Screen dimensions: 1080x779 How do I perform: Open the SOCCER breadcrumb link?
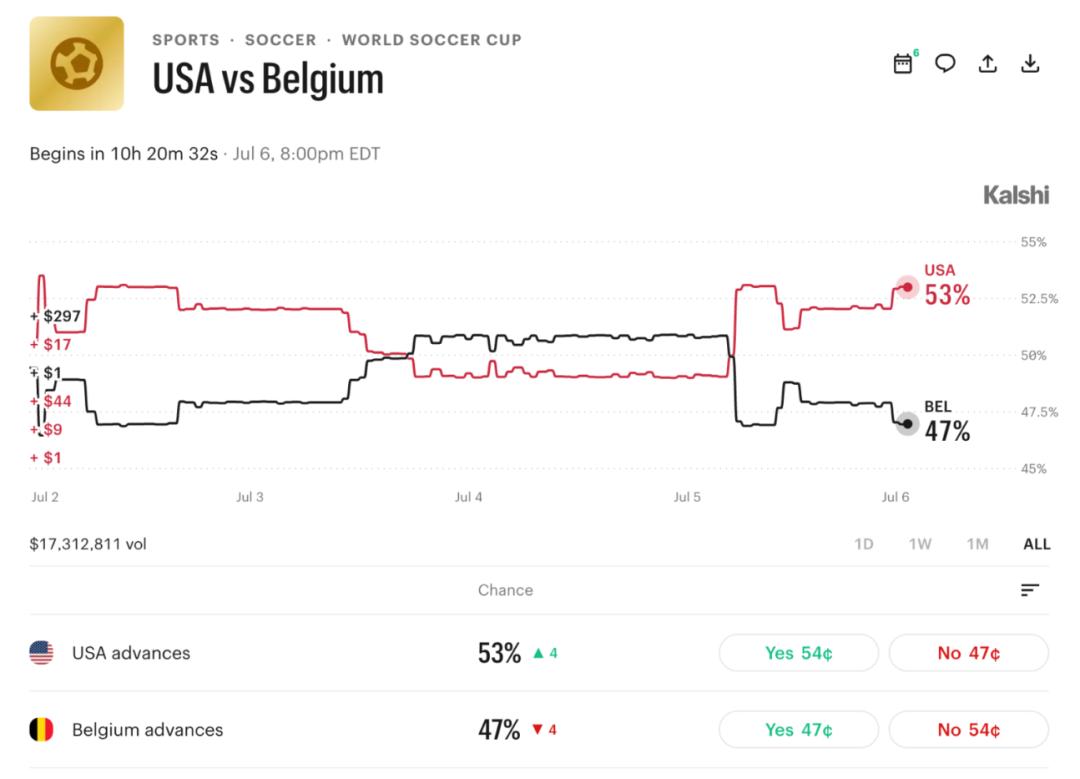(x=280, y=40)
